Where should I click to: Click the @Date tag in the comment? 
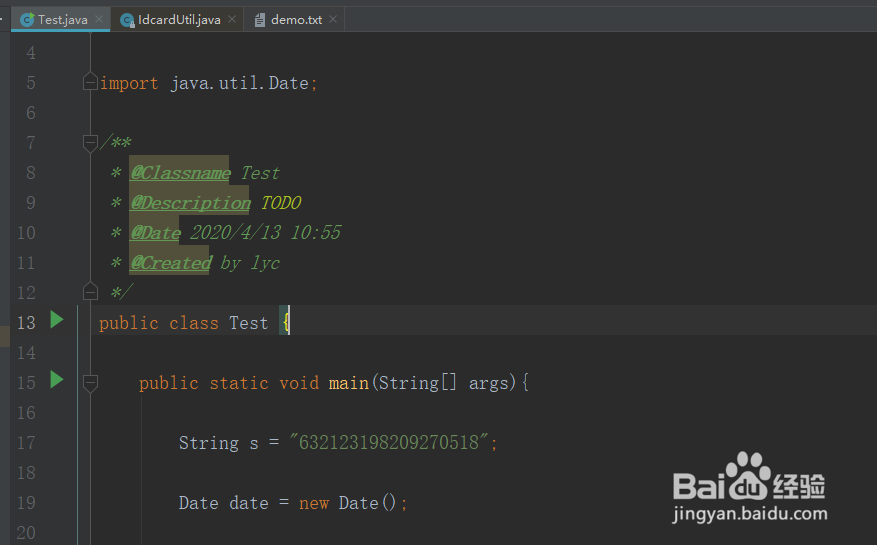155,233
